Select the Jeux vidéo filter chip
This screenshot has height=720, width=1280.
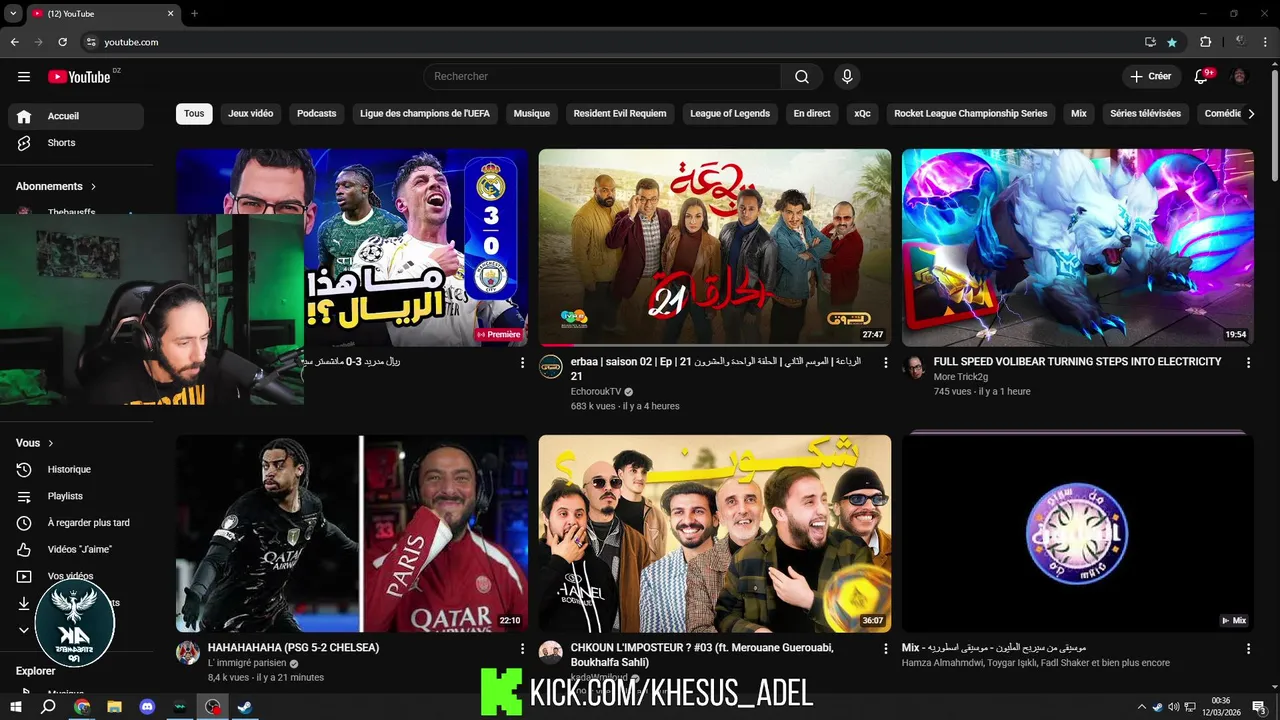tap(250, 114)
